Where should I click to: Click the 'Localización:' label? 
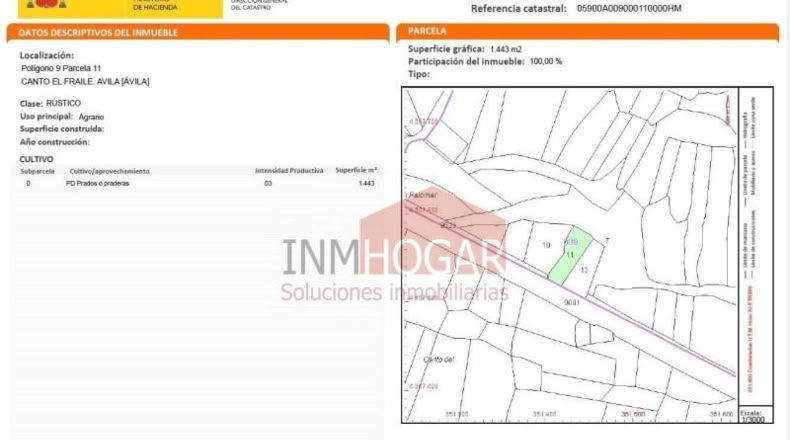point(47,55)
